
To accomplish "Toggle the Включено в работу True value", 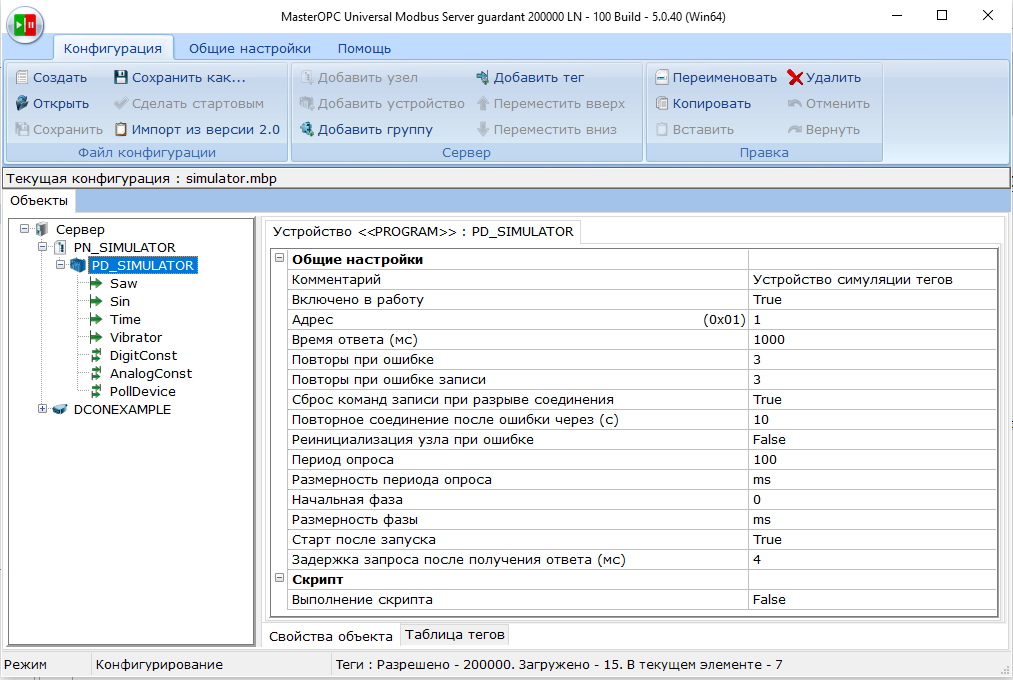I will tap(872, 300).
